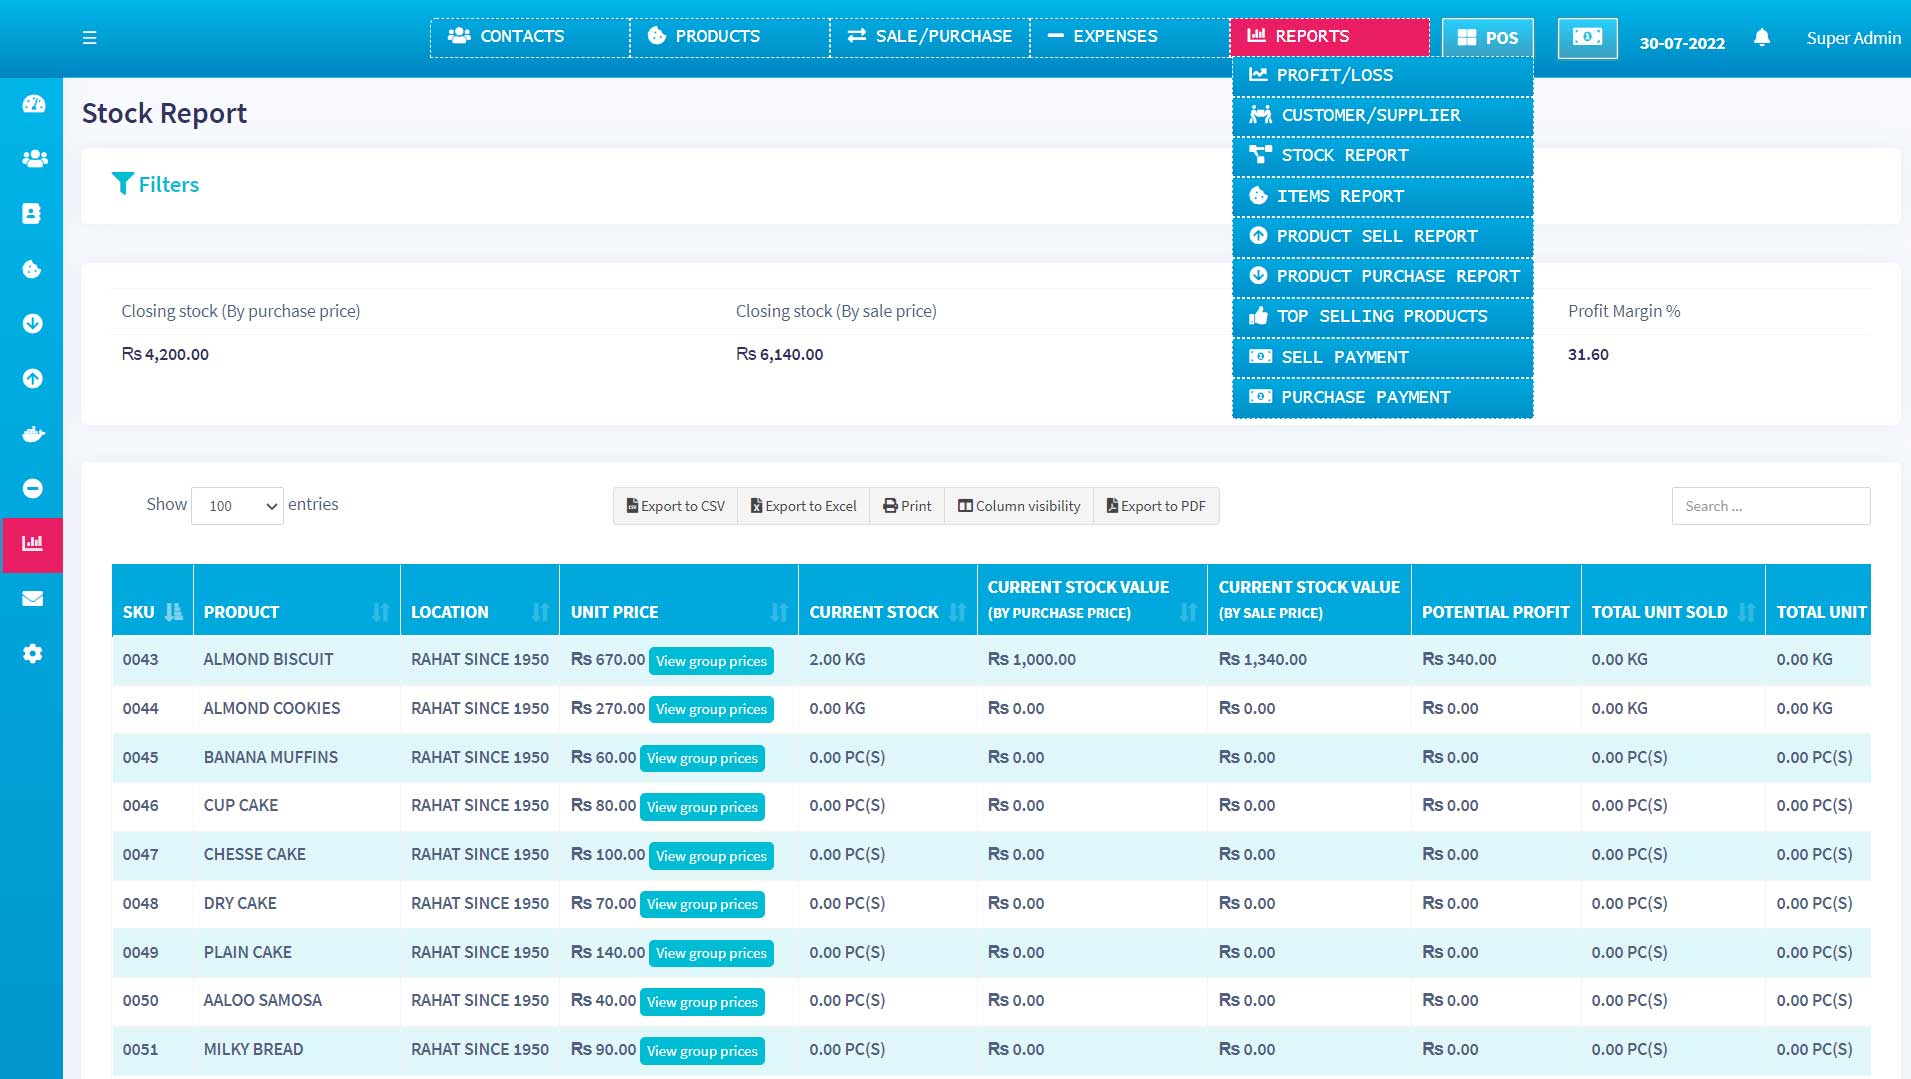The width and height of the screenshot is (1911, 1079).
Task: Open the envelope icon in sidebar
Action: pos(33,599)
